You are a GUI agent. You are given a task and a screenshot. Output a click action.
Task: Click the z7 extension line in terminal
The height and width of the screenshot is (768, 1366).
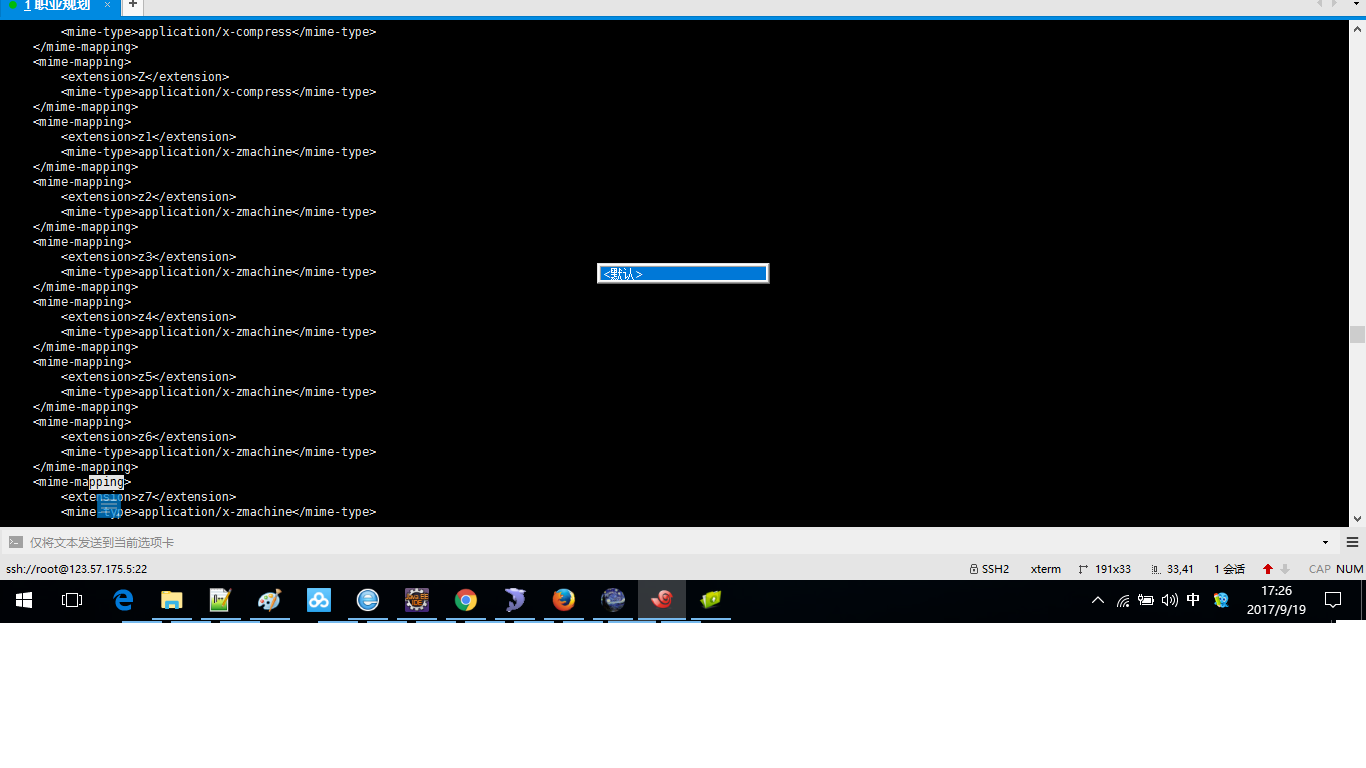(148, 497)
